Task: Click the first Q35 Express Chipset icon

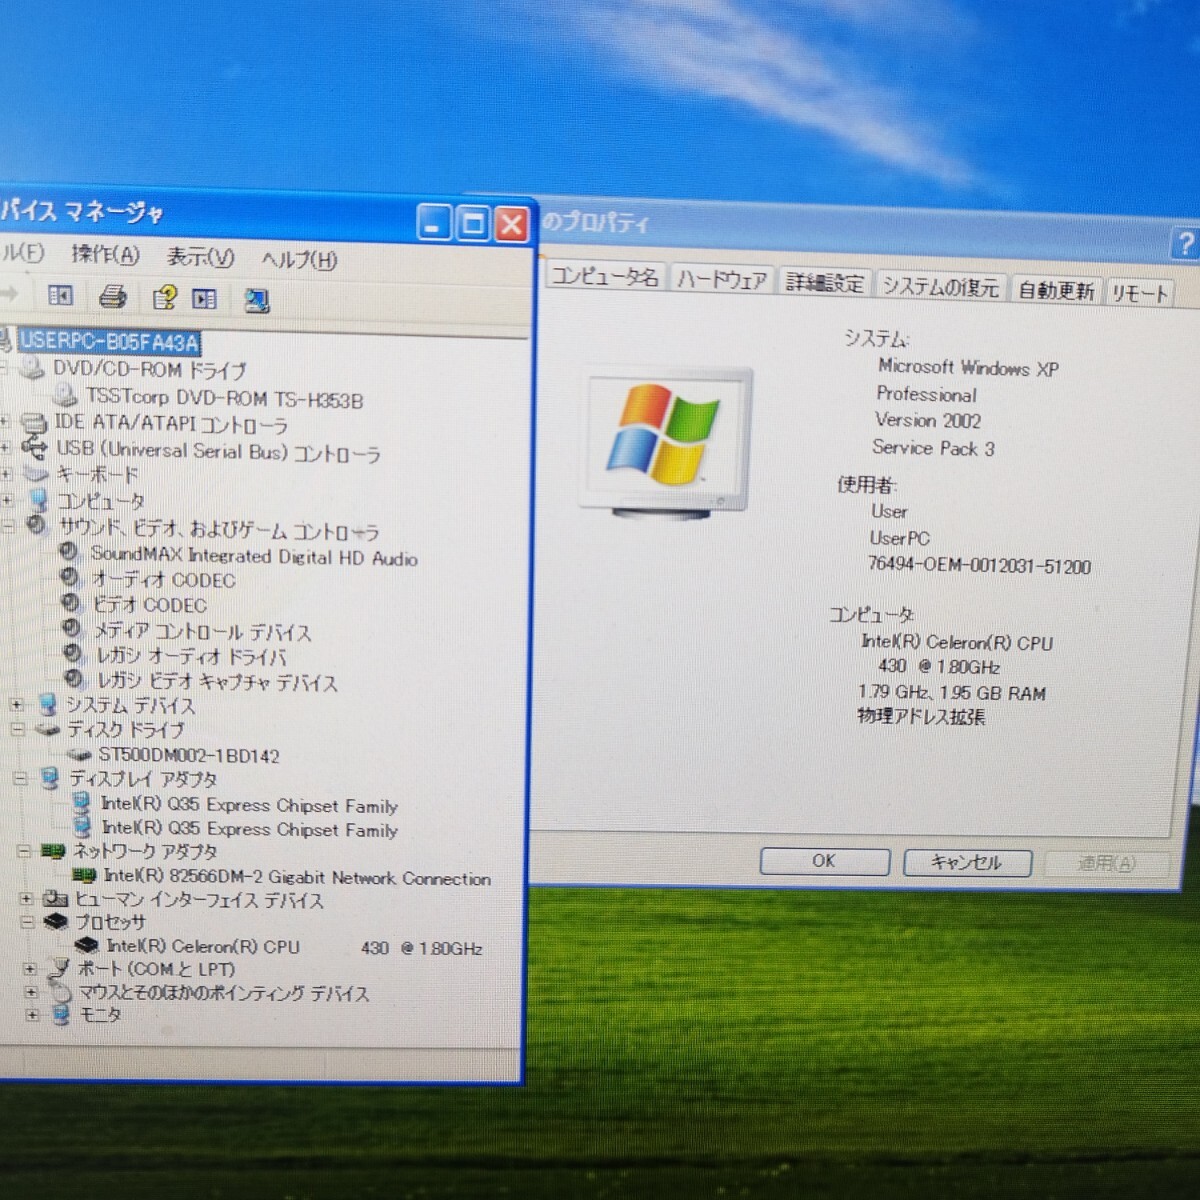Action: pyautogui.click(x=82, y=803)
